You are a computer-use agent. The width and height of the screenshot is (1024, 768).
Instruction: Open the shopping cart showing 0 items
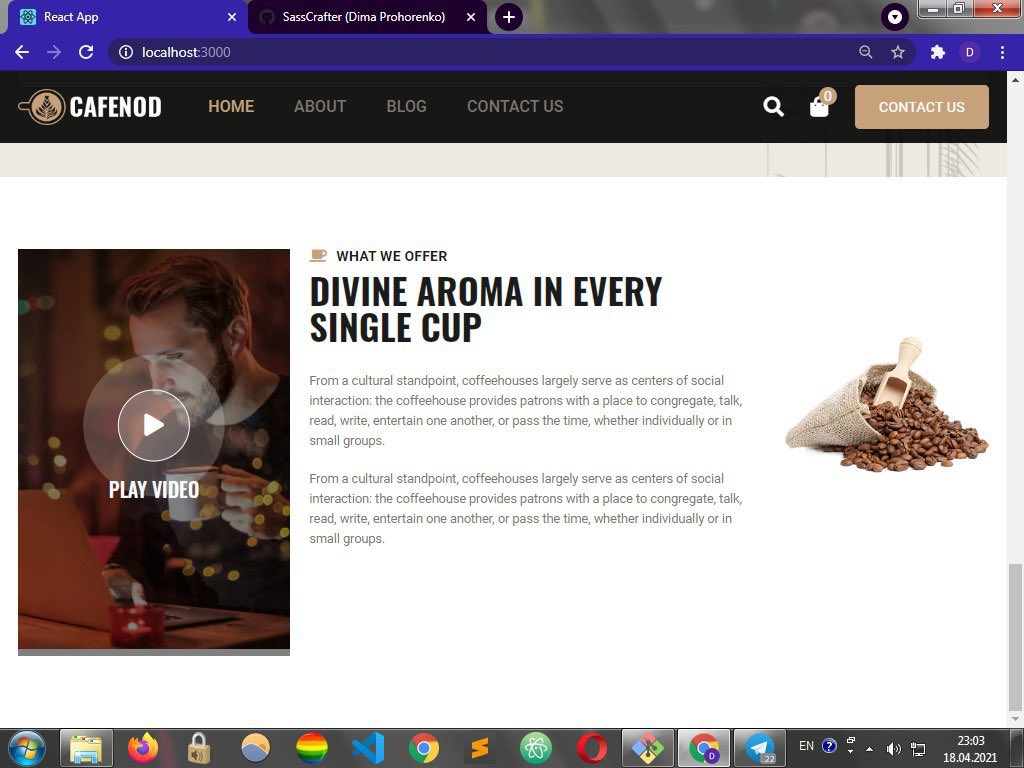pos(819,107)
